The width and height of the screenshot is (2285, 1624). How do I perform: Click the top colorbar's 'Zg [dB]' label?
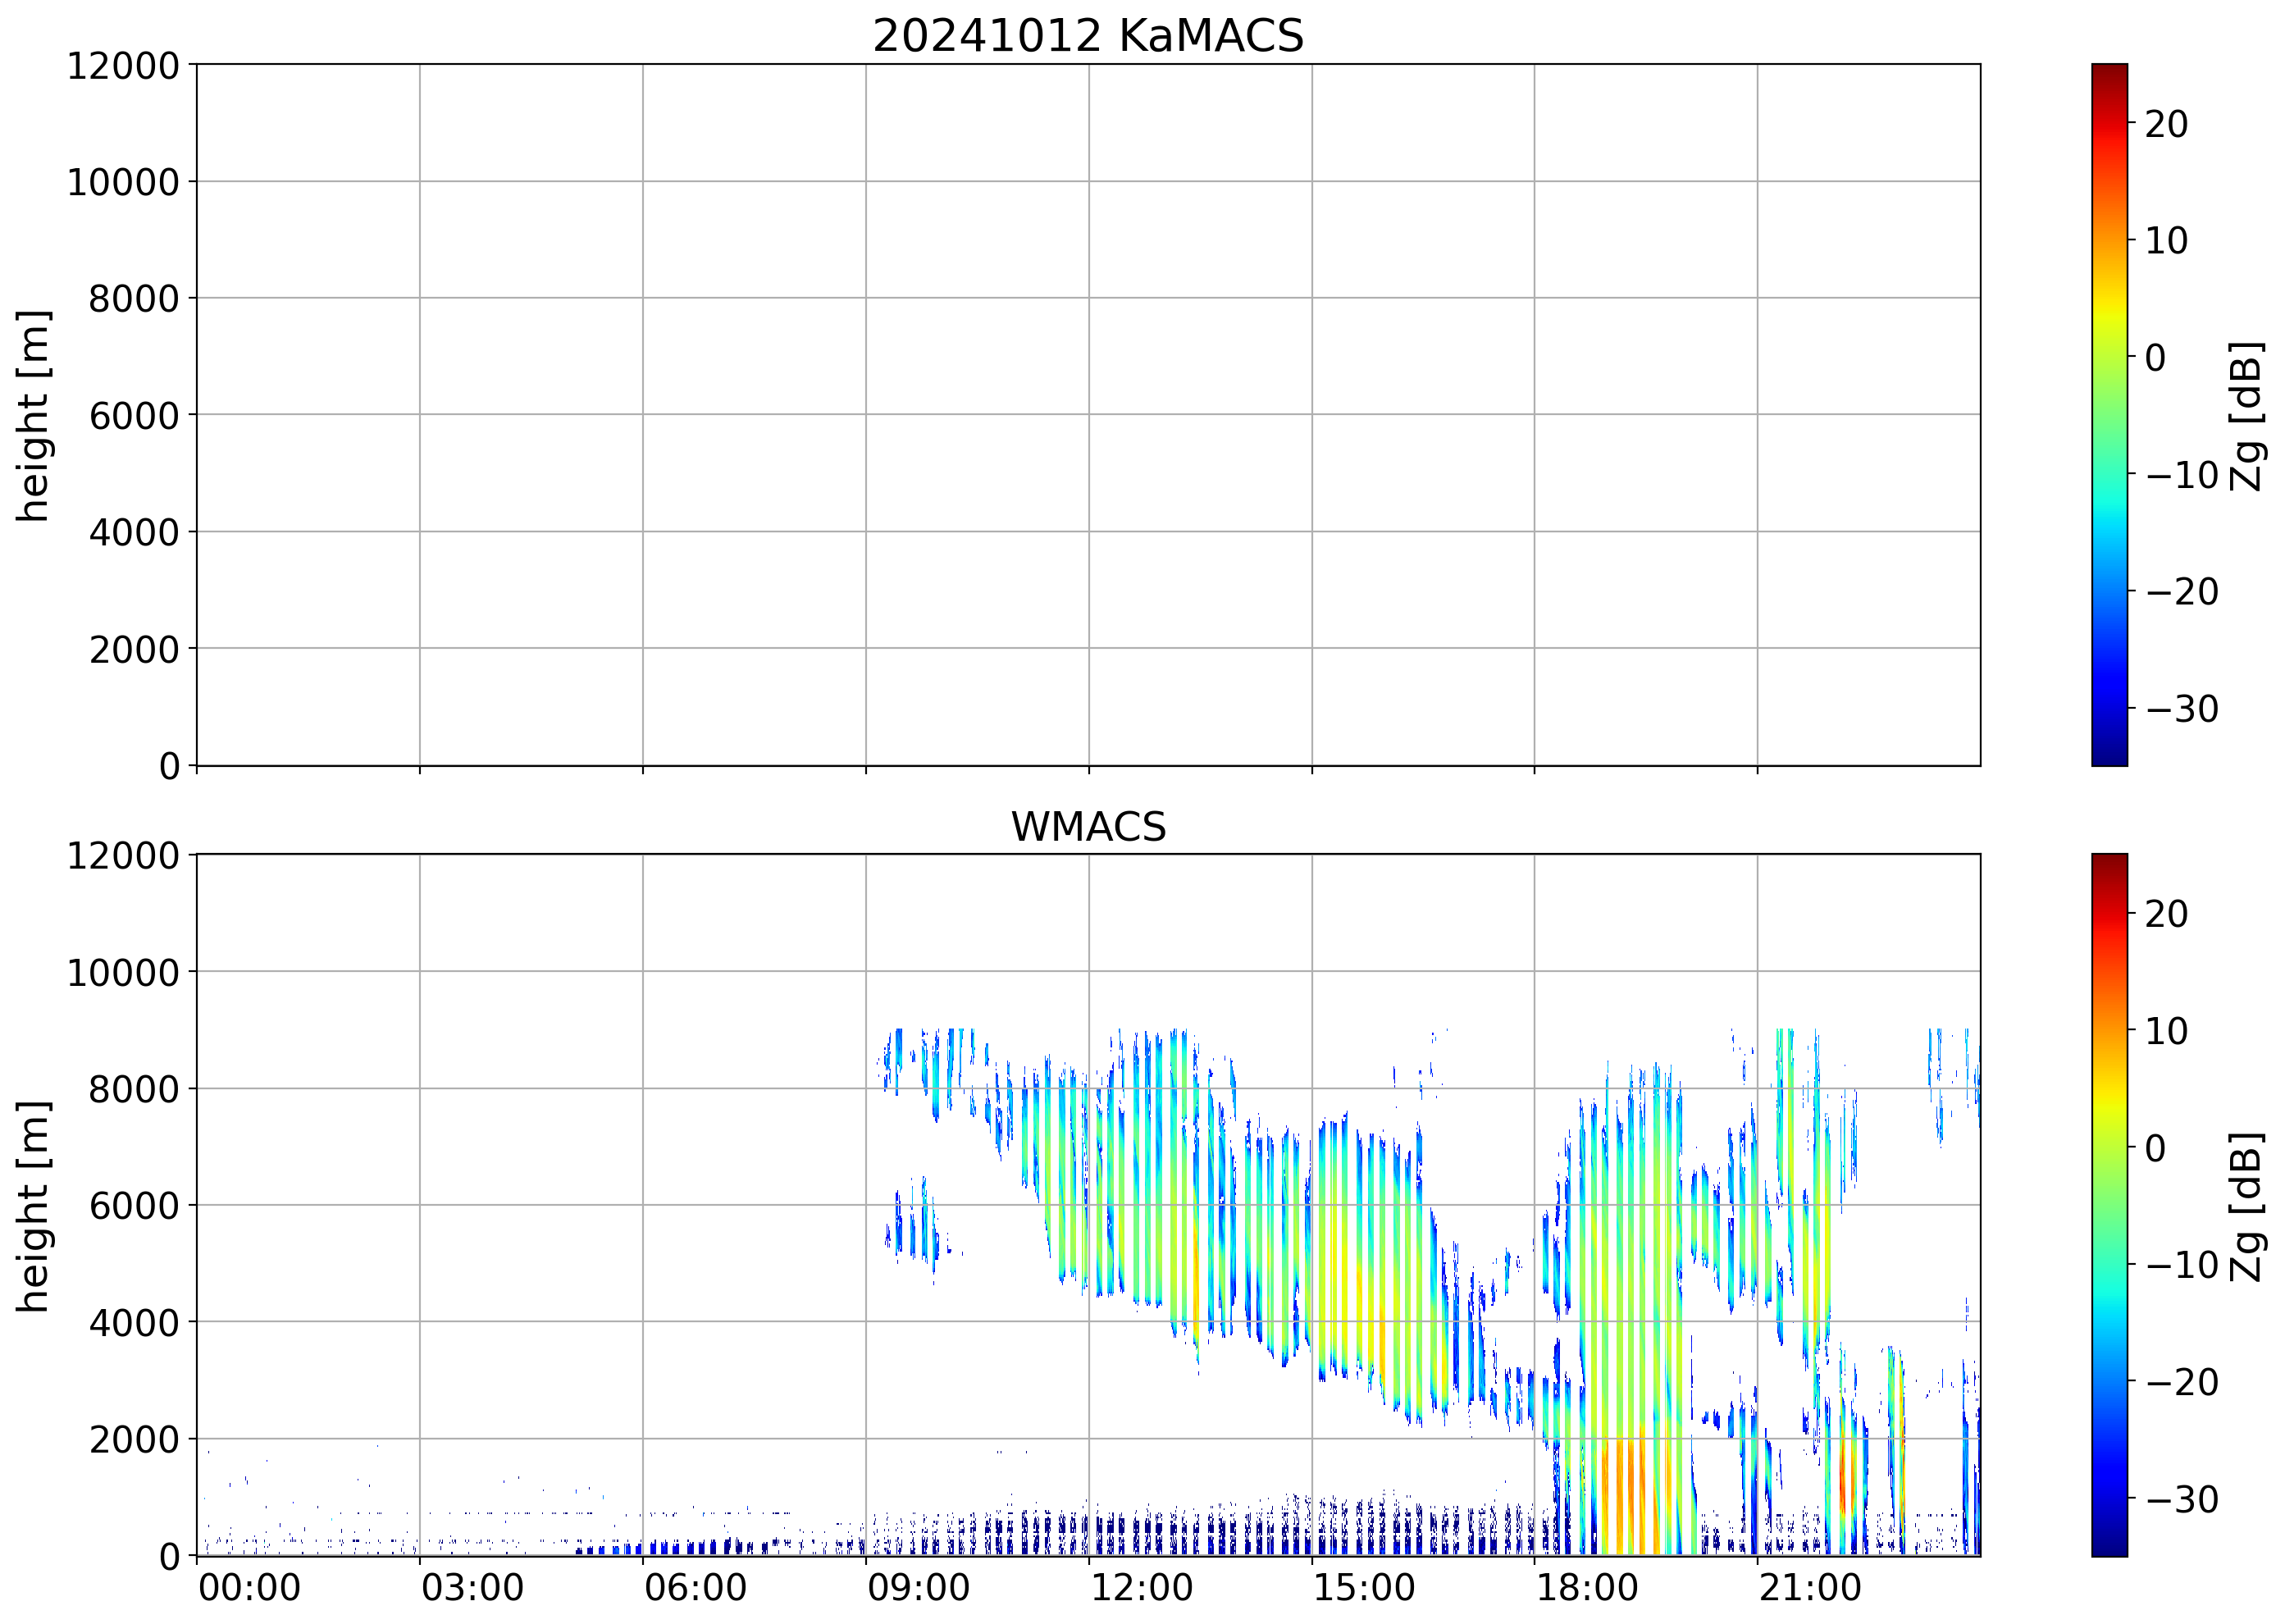(2246, 416)
